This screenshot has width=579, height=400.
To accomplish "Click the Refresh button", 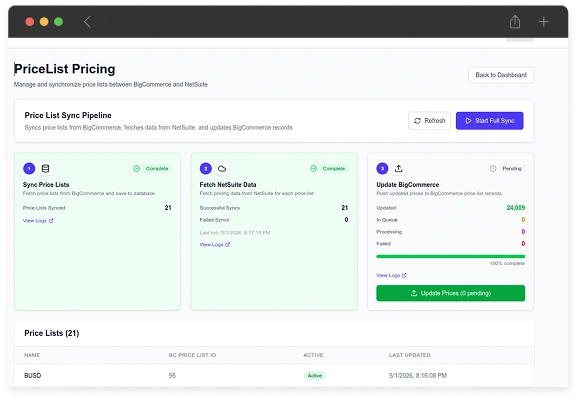I will (429, 121).
